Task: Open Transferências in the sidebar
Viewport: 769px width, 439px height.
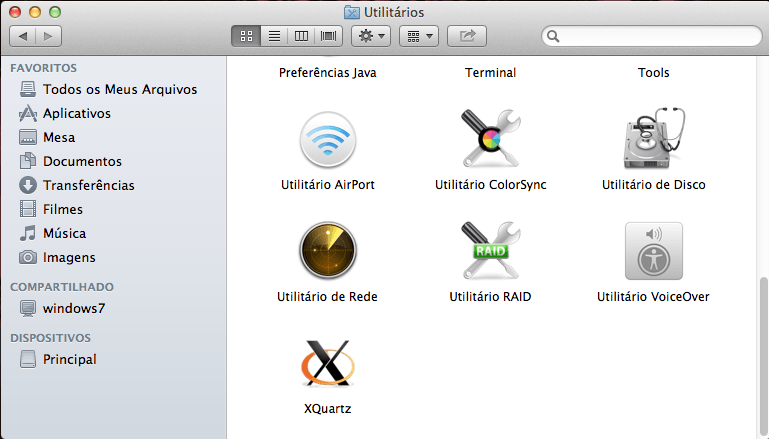Action: pyautogui.click(x=88, y=185)
